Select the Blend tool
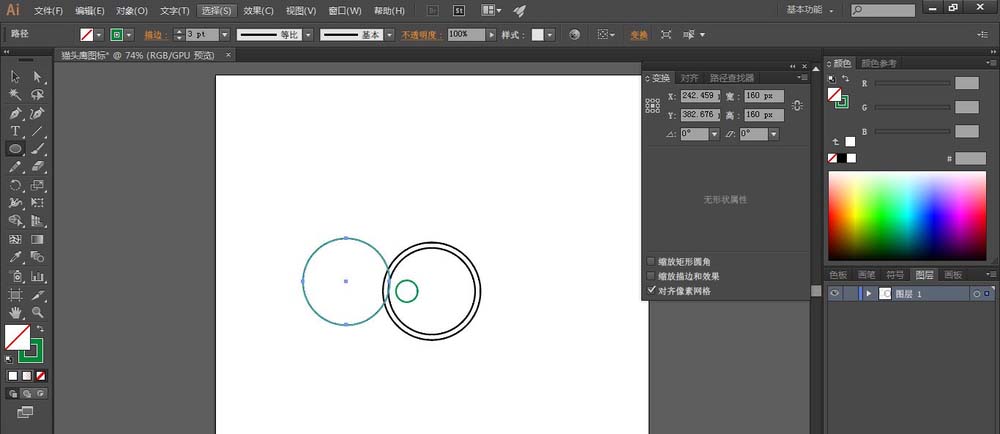Viewport: 1000px width, 434px height. [x=37, y=257]
